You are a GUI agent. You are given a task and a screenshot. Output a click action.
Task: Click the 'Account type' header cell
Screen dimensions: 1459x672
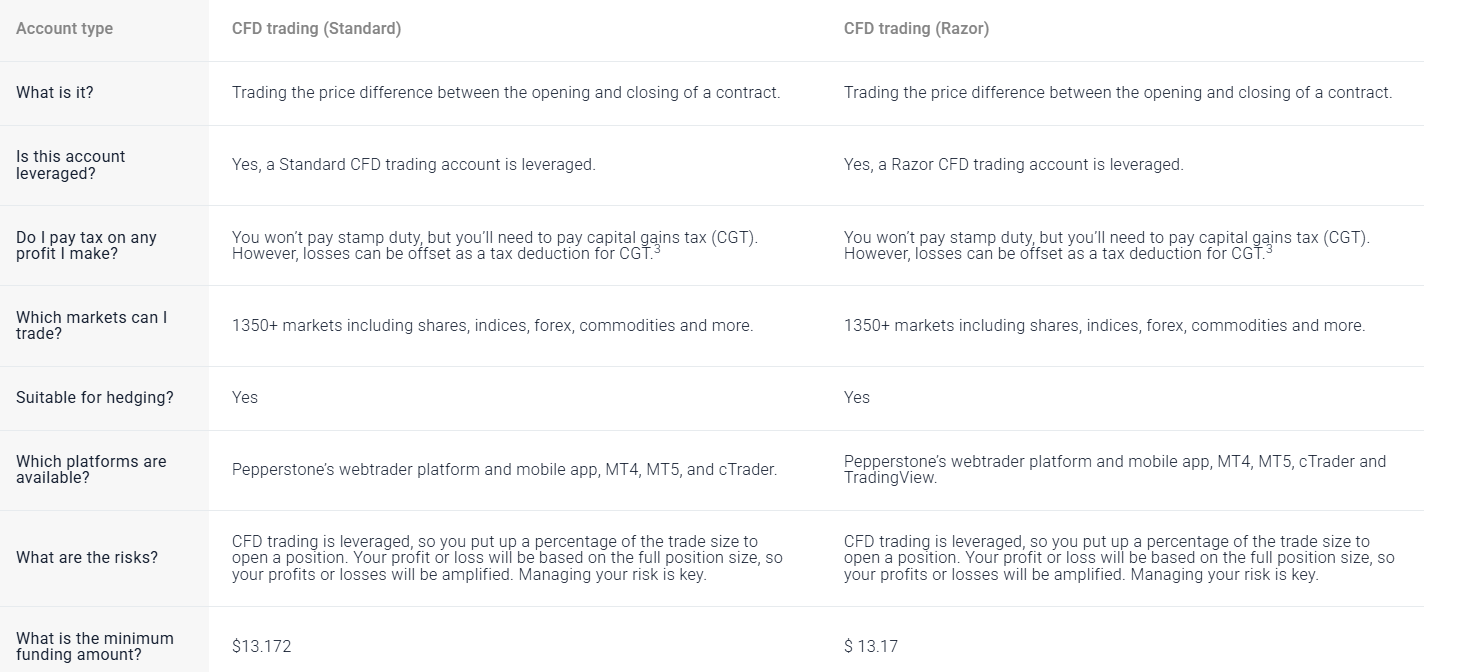click(x=64, y=29)
